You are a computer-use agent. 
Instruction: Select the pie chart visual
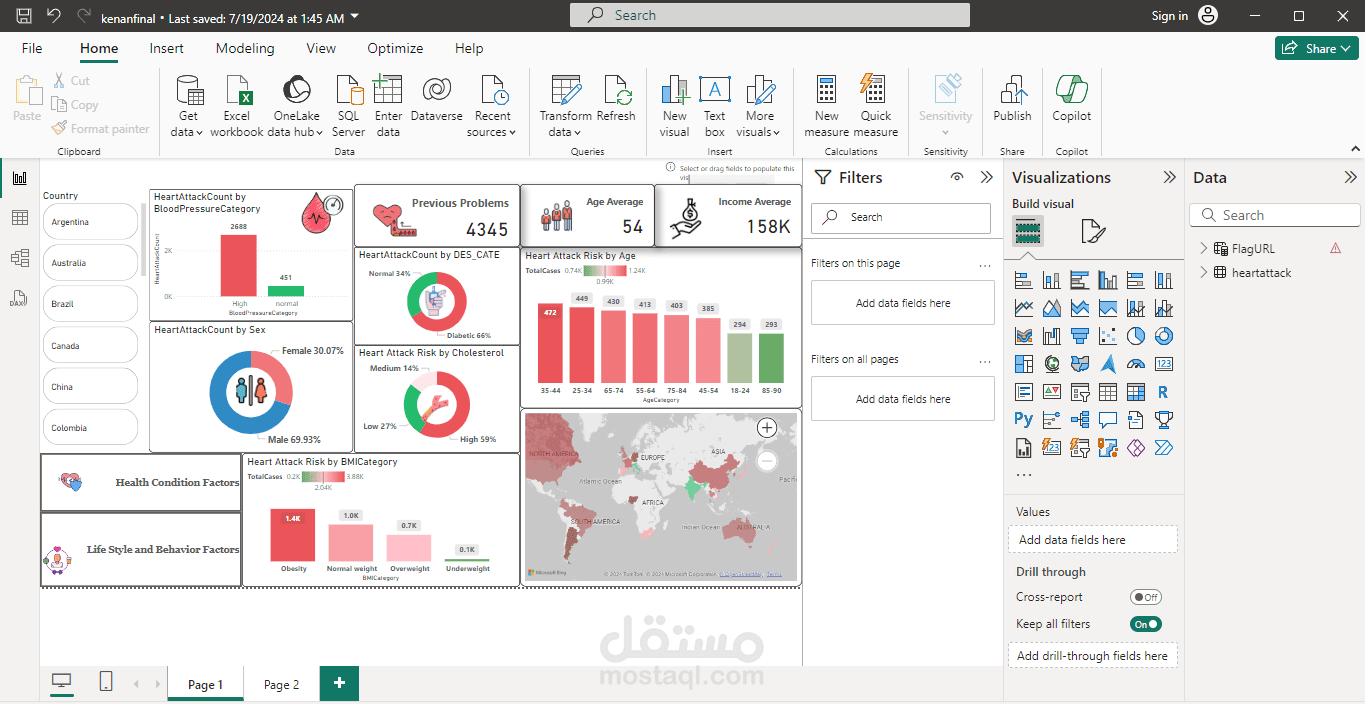[1135, 336]
